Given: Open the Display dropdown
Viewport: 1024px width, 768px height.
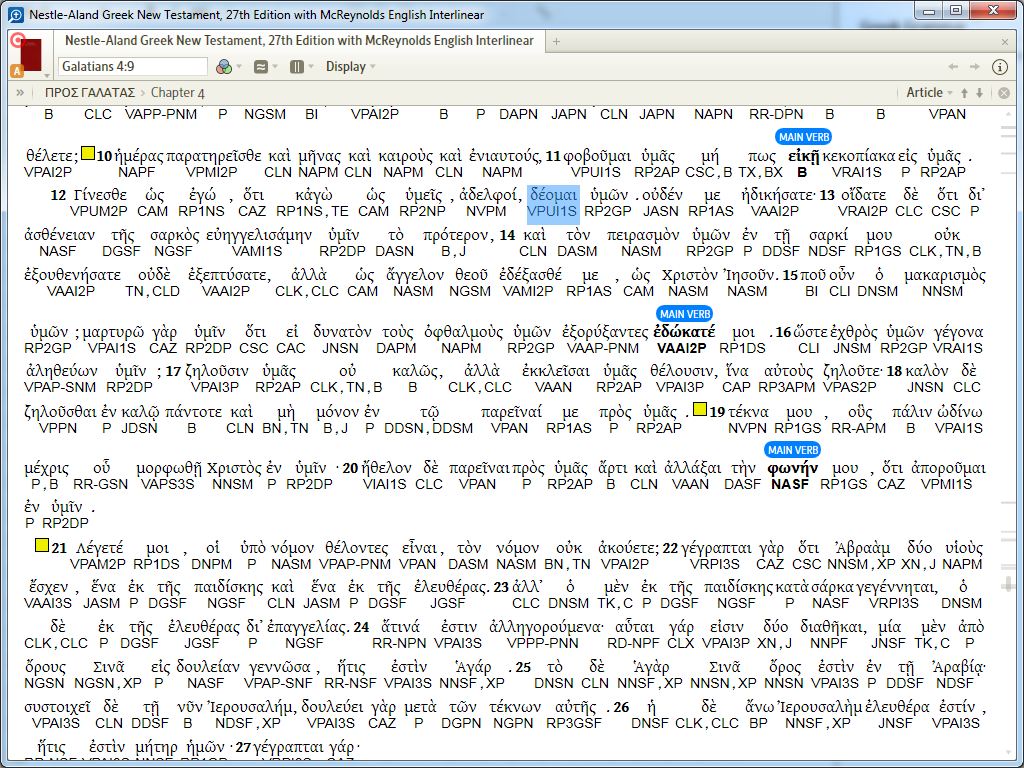Looking at the screenshot, I should [351, 67].
